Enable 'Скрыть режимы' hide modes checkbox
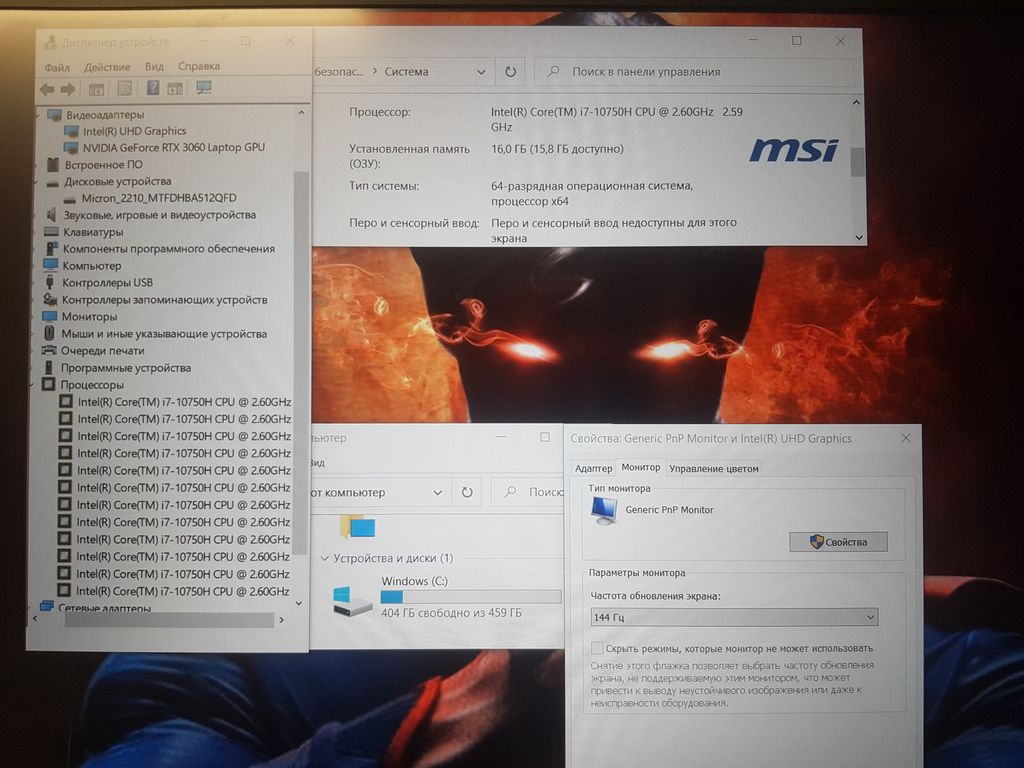1024x768 pixels. [x=597, y=648]
